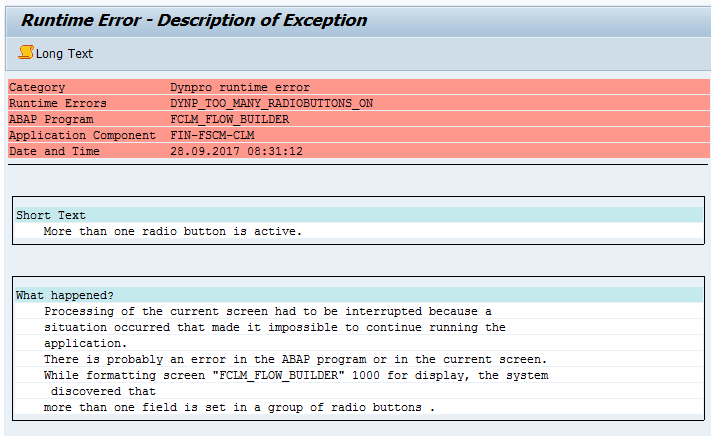Click the Long Text scroll icon

click(x=25, y=53)
